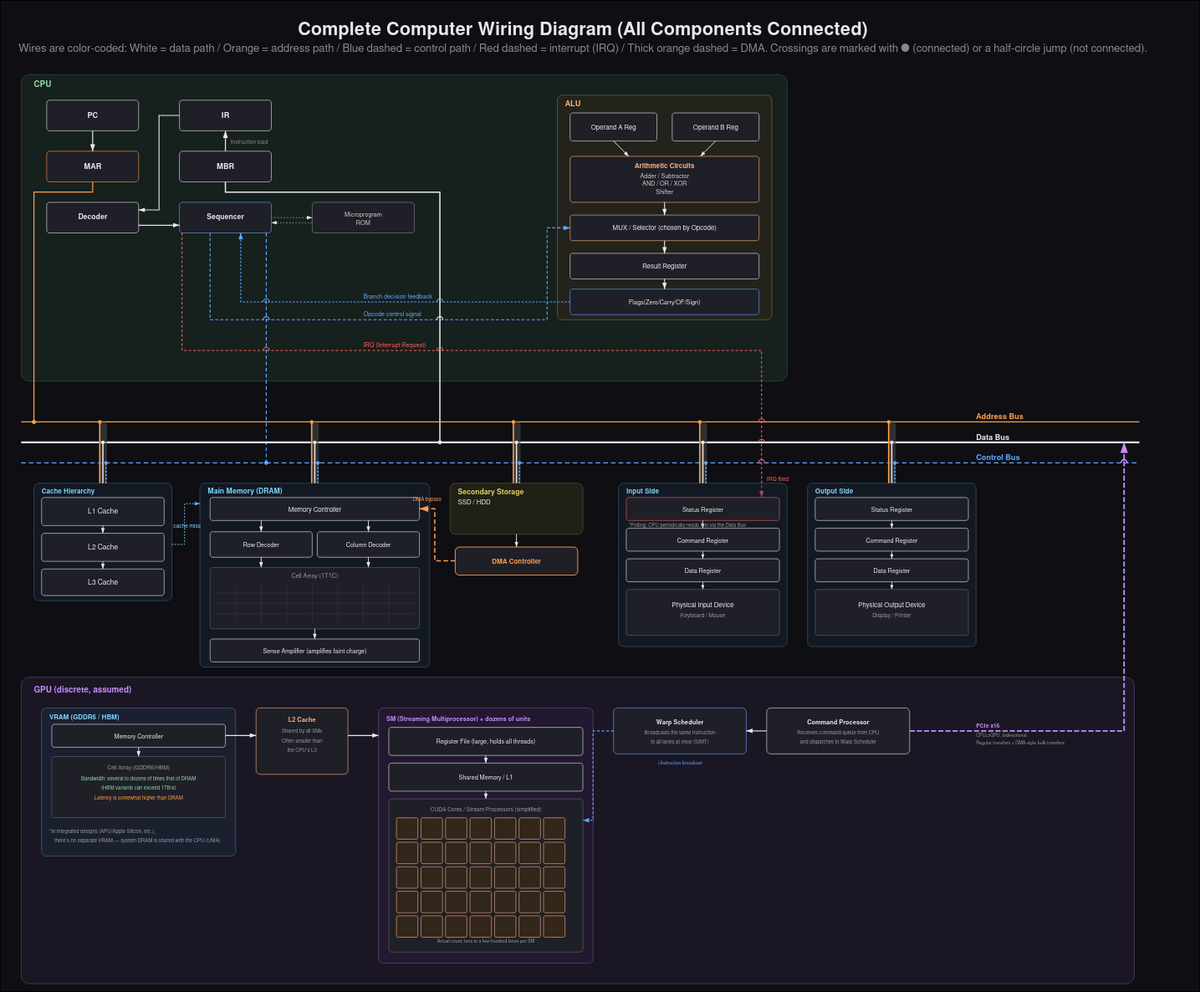Screen dimensions: 1200x992
Task: Click Memory Controller inside VRAM panel
Action: pos(138,736)
